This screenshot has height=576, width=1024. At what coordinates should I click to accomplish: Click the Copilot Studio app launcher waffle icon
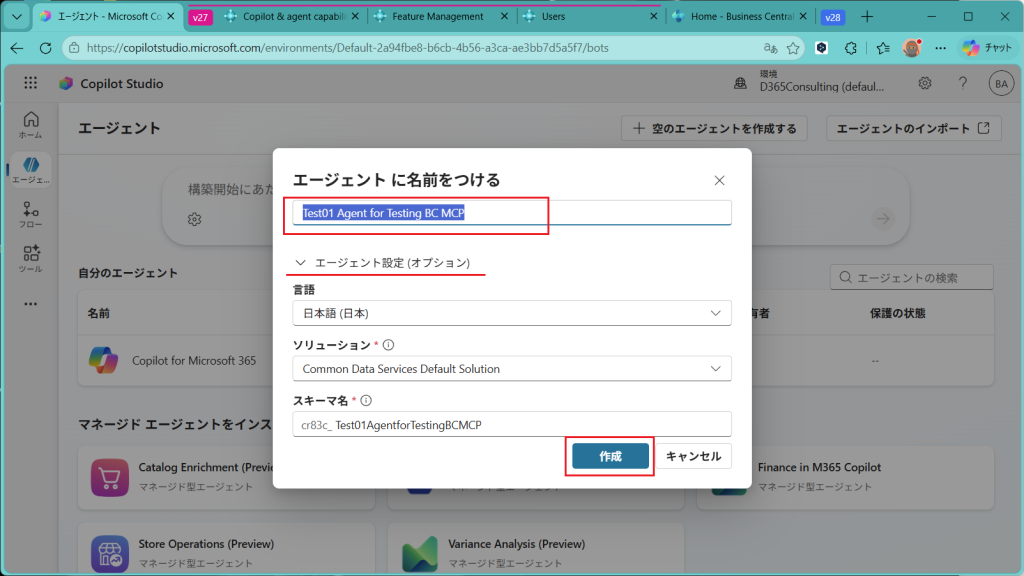click(x=30, y=84)
